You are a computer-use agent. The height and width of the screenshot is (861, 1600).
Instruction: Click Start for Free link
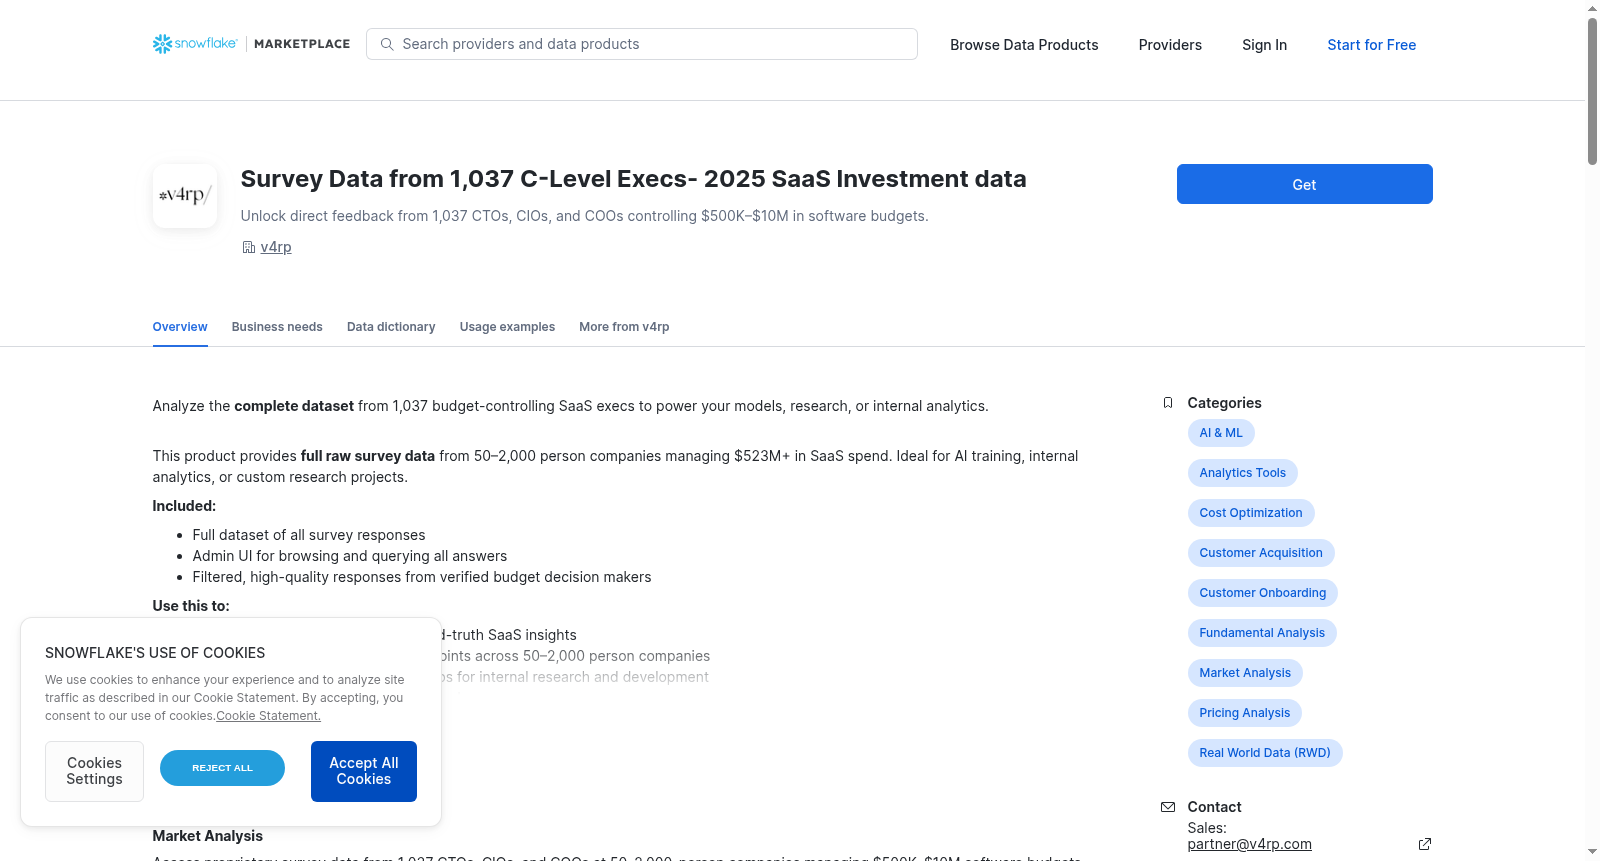[x=1371, y=45]
